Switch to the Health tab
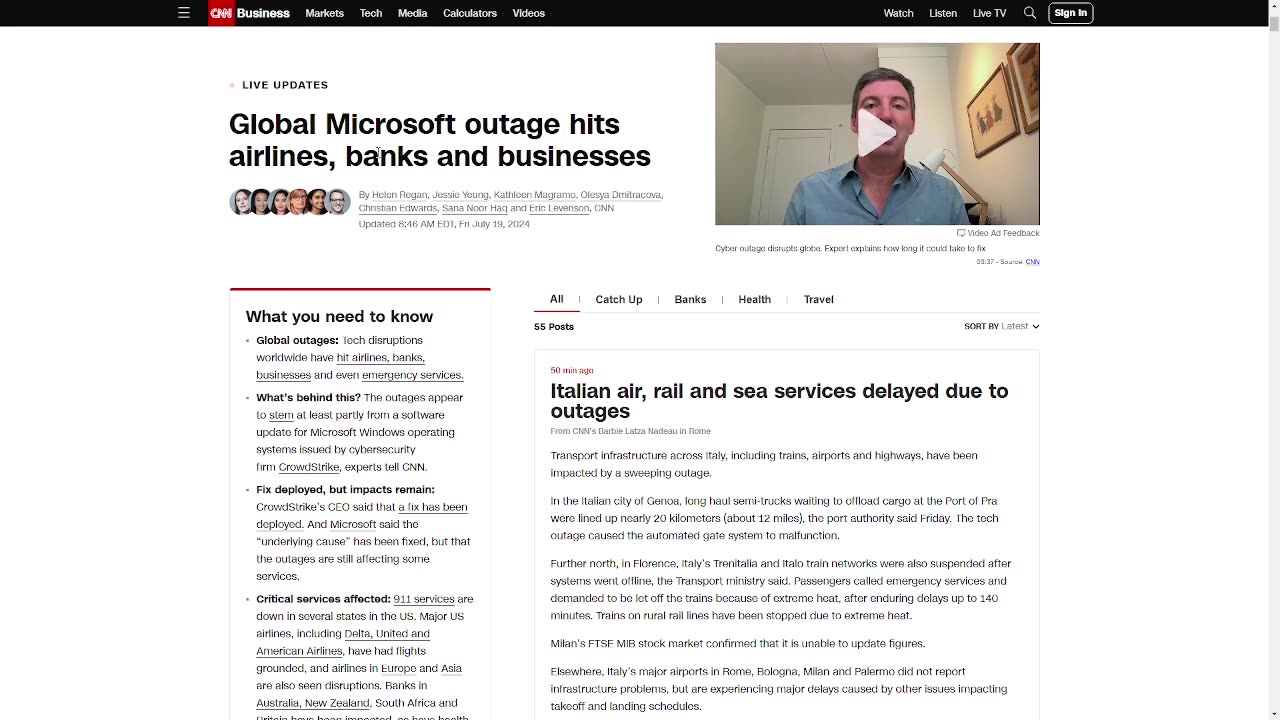1280x720 pixels. click(x=754, y=299)
